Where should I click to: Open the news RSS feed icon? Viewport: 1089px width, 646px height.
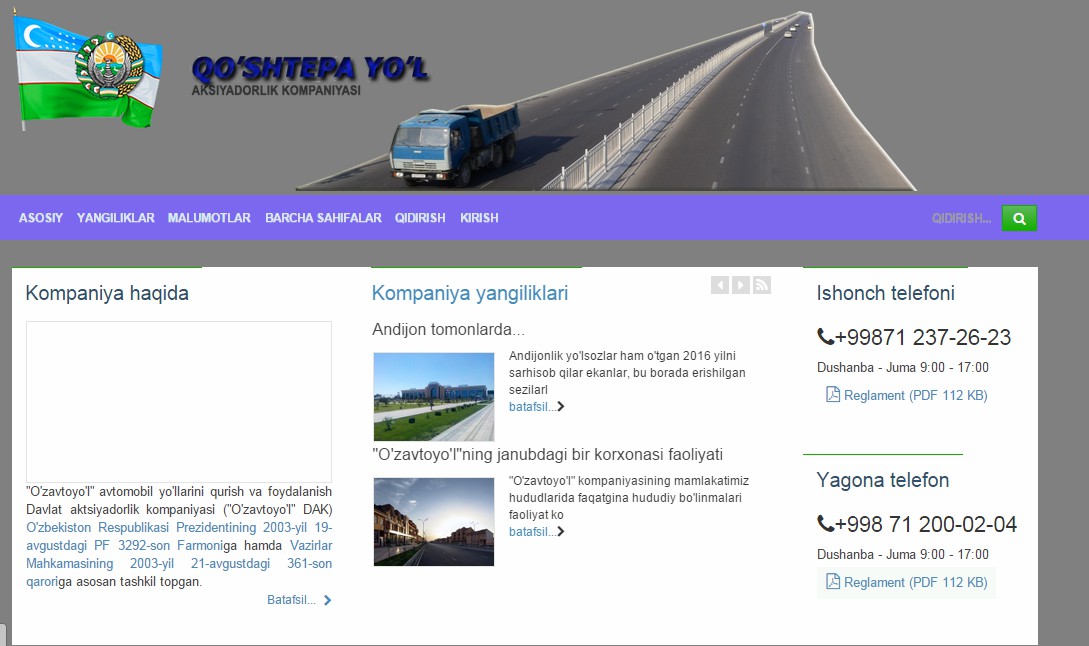(762, 285)
